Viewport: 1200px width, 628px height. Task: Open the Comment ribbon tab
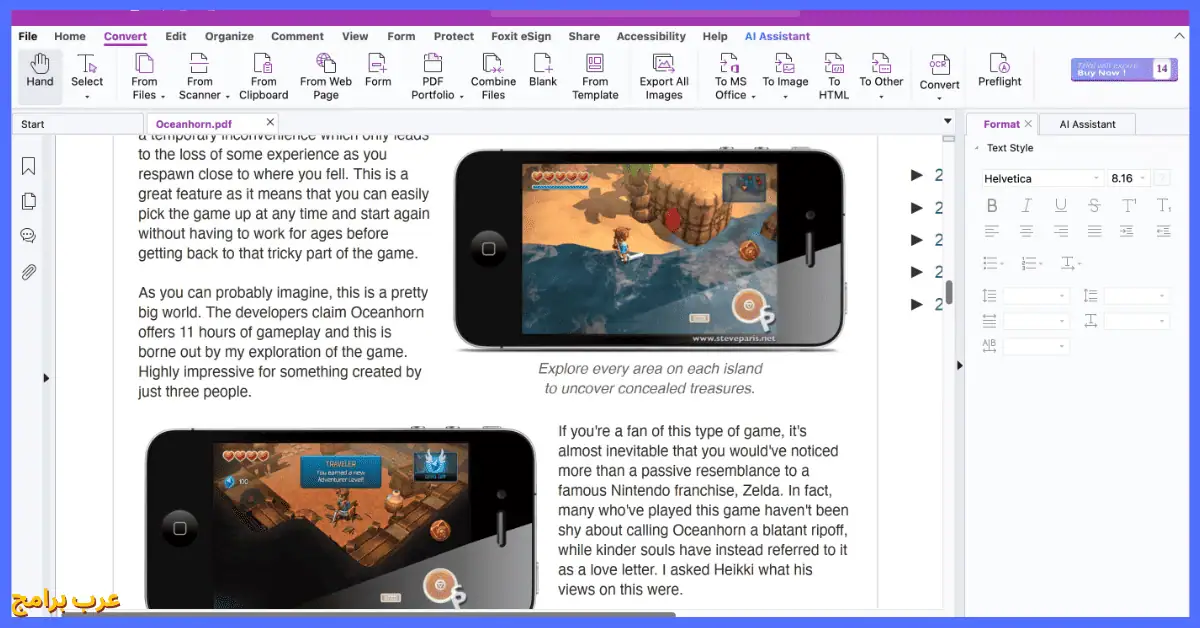297,36
